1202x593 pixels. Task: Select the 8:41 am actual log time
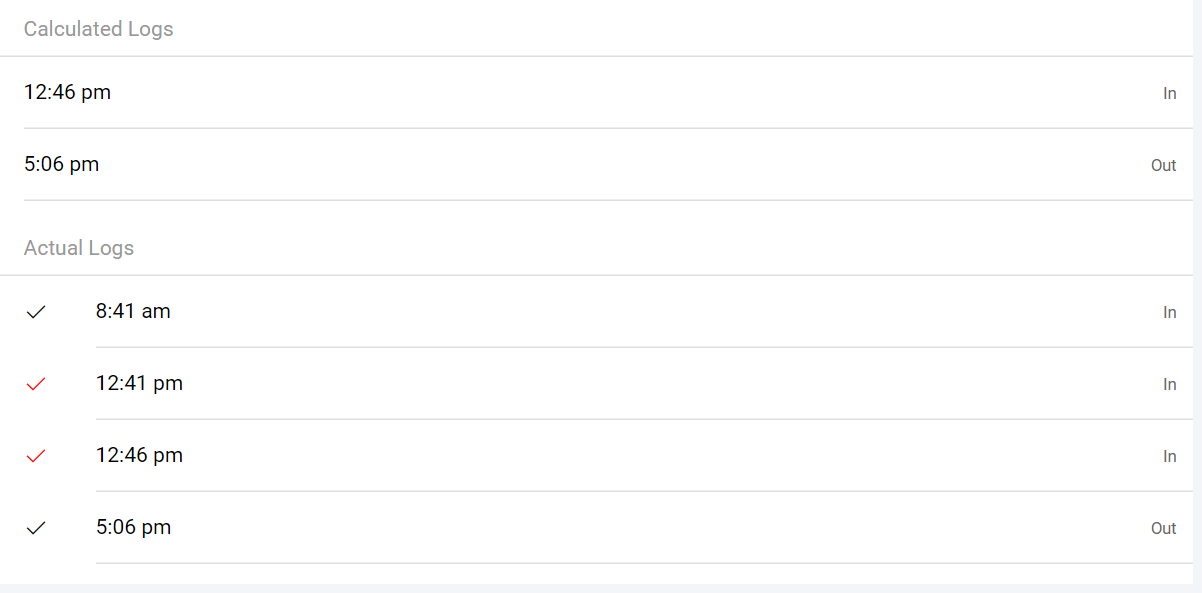pos(133,311)
